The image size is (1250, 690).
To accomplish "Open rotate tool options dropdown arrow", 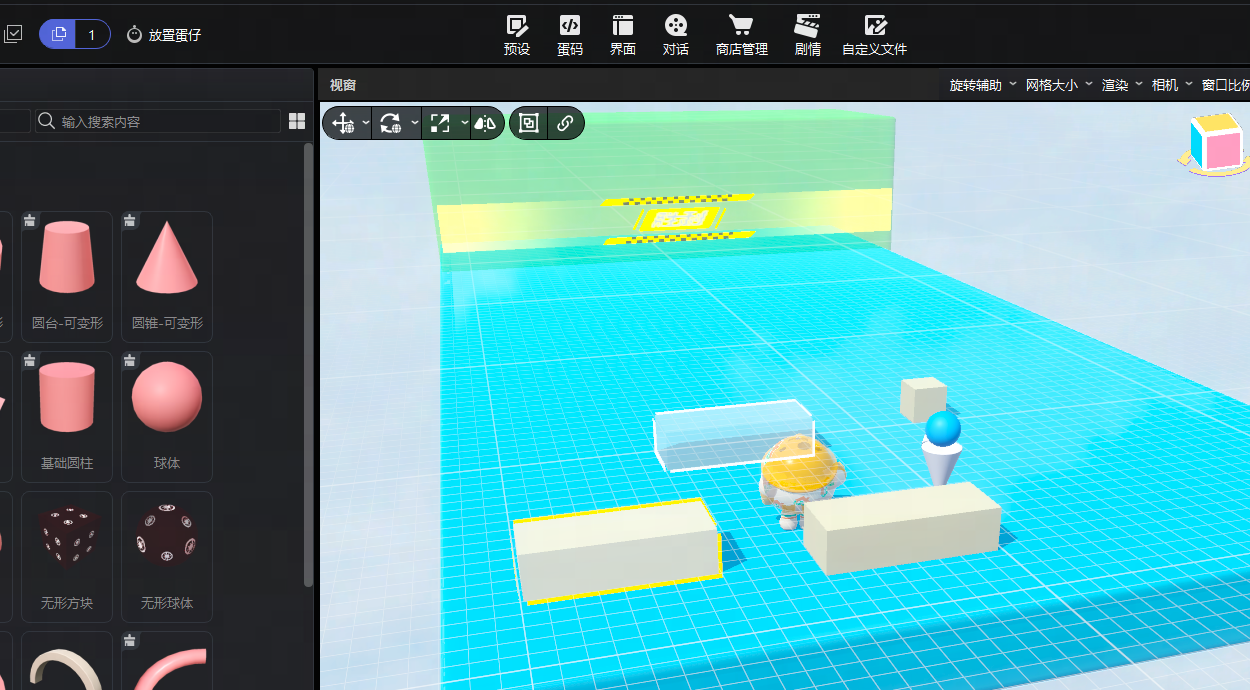I will 415,123.
